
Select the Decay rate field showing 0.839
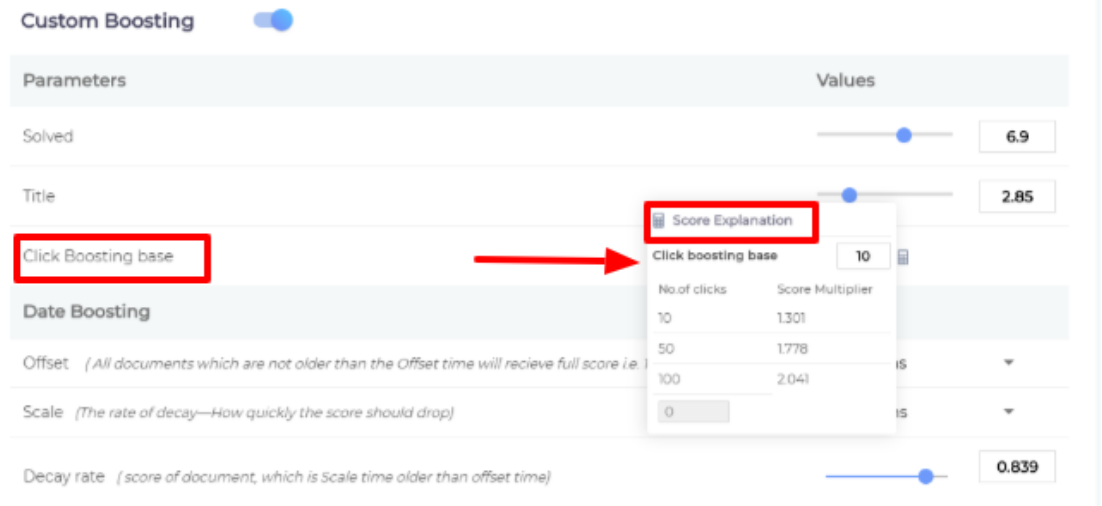(x=1017, y=466)
